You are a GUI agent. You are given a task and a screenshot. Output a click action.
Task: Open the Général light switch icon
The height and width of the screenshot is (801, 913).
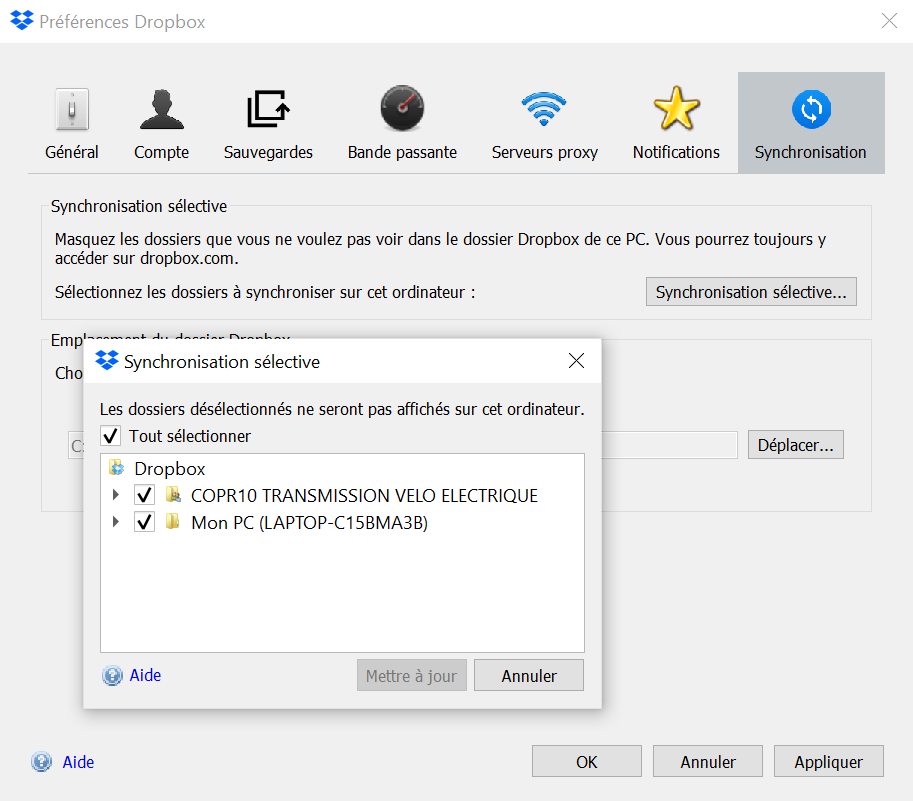click(72, 109)
